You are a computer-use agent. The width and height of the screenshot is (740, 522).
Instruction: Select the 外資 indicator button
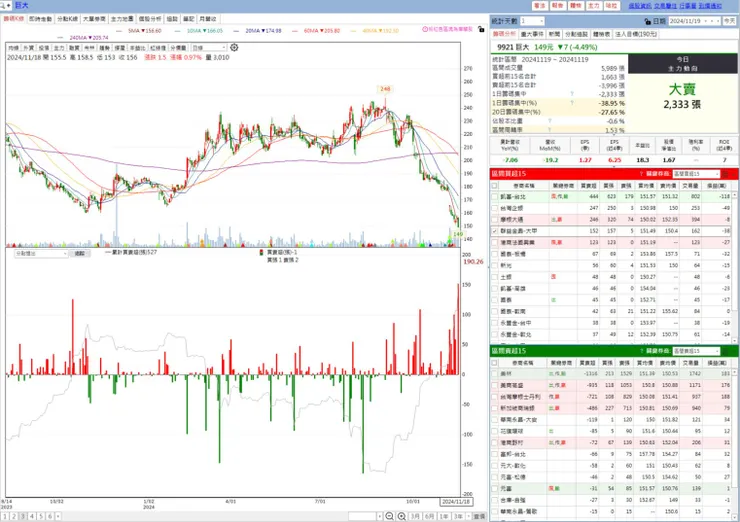pos(28,48)
